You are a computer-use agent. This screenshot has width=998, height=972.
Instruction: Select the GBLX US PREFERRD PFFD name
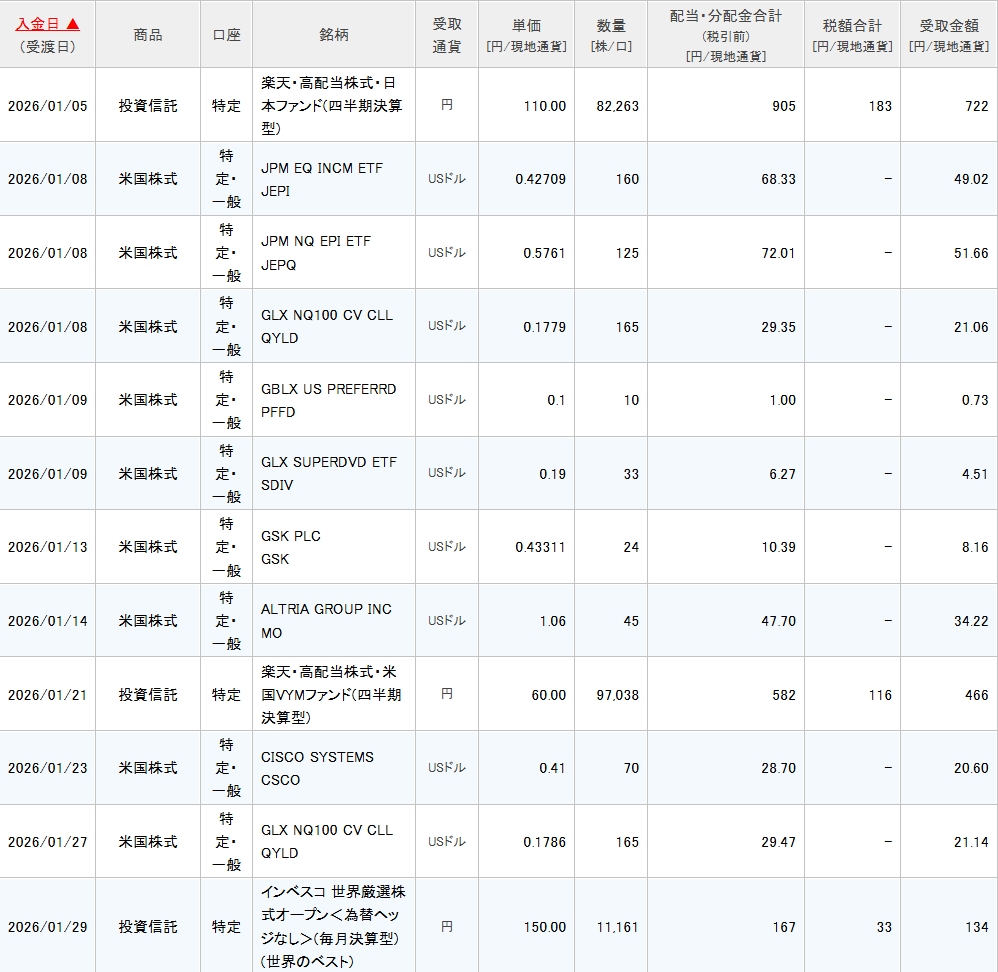328,400
